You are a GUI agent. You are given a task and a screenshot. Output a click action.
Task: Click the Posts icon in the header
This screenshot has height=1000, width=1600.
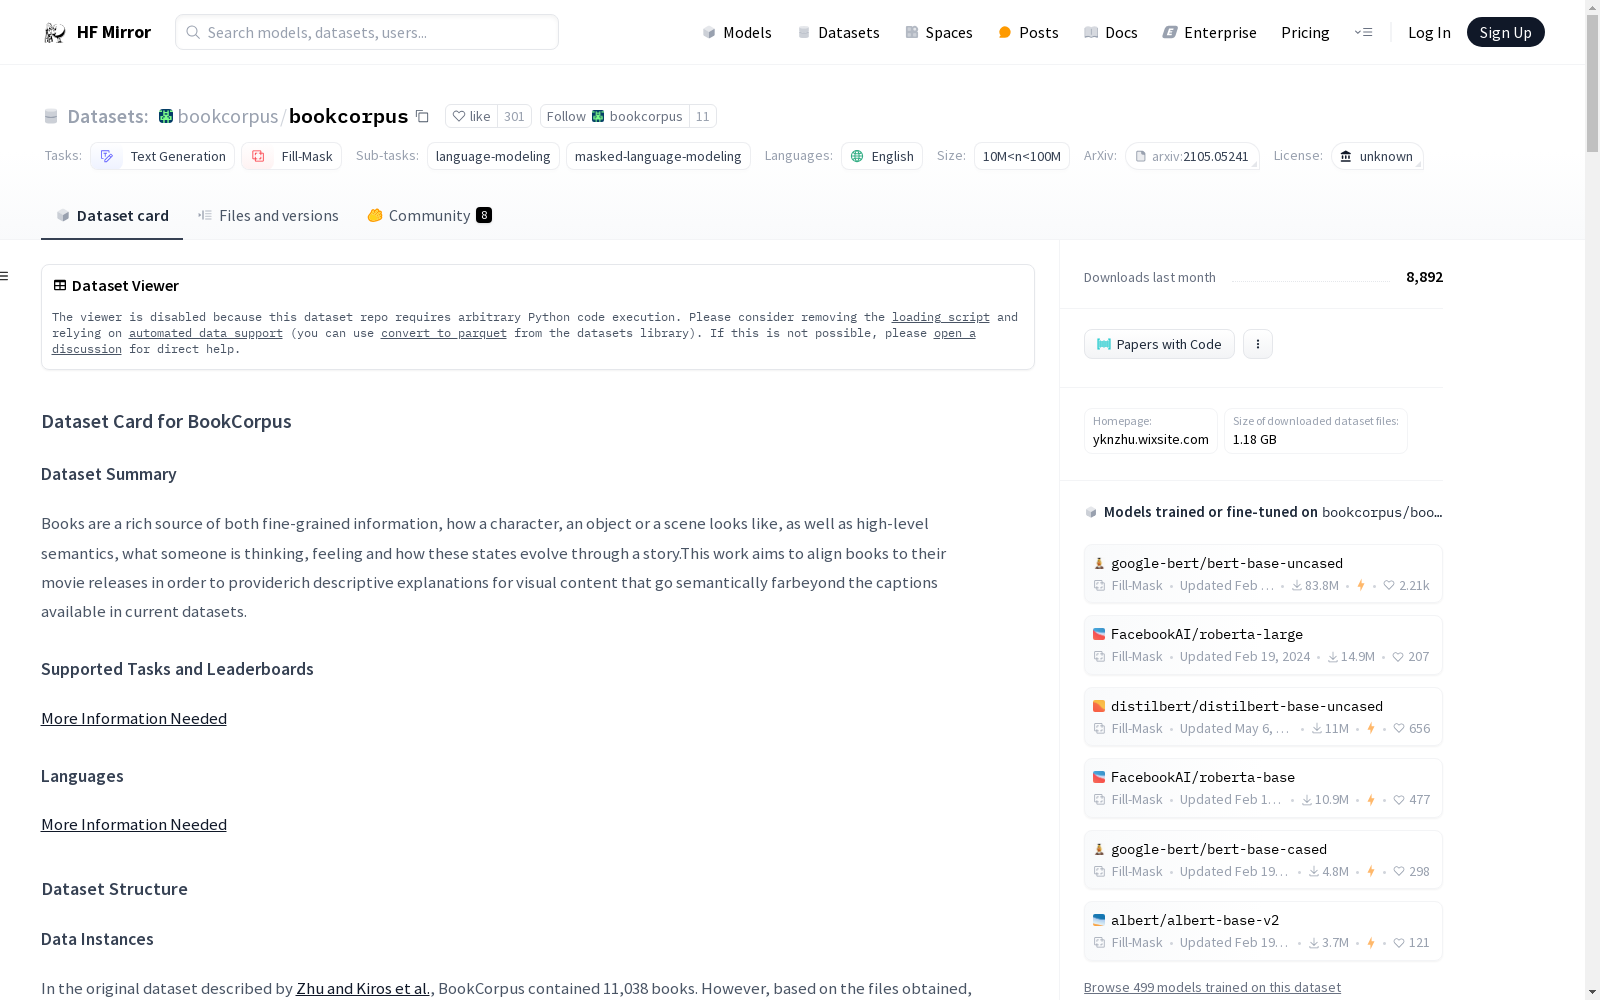[1005, 32]
